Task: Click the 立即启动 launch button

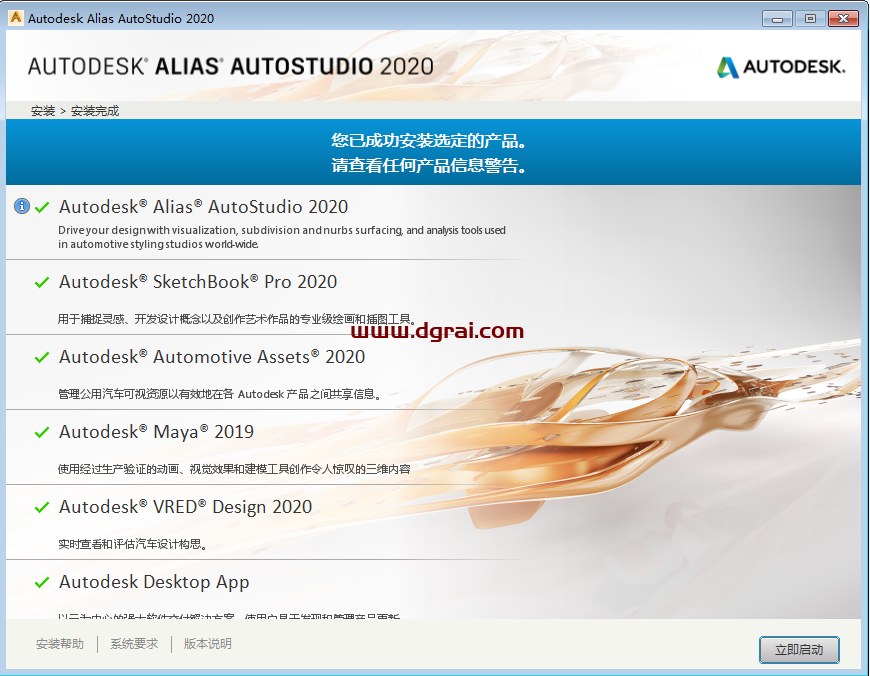Action: point(799,649)
